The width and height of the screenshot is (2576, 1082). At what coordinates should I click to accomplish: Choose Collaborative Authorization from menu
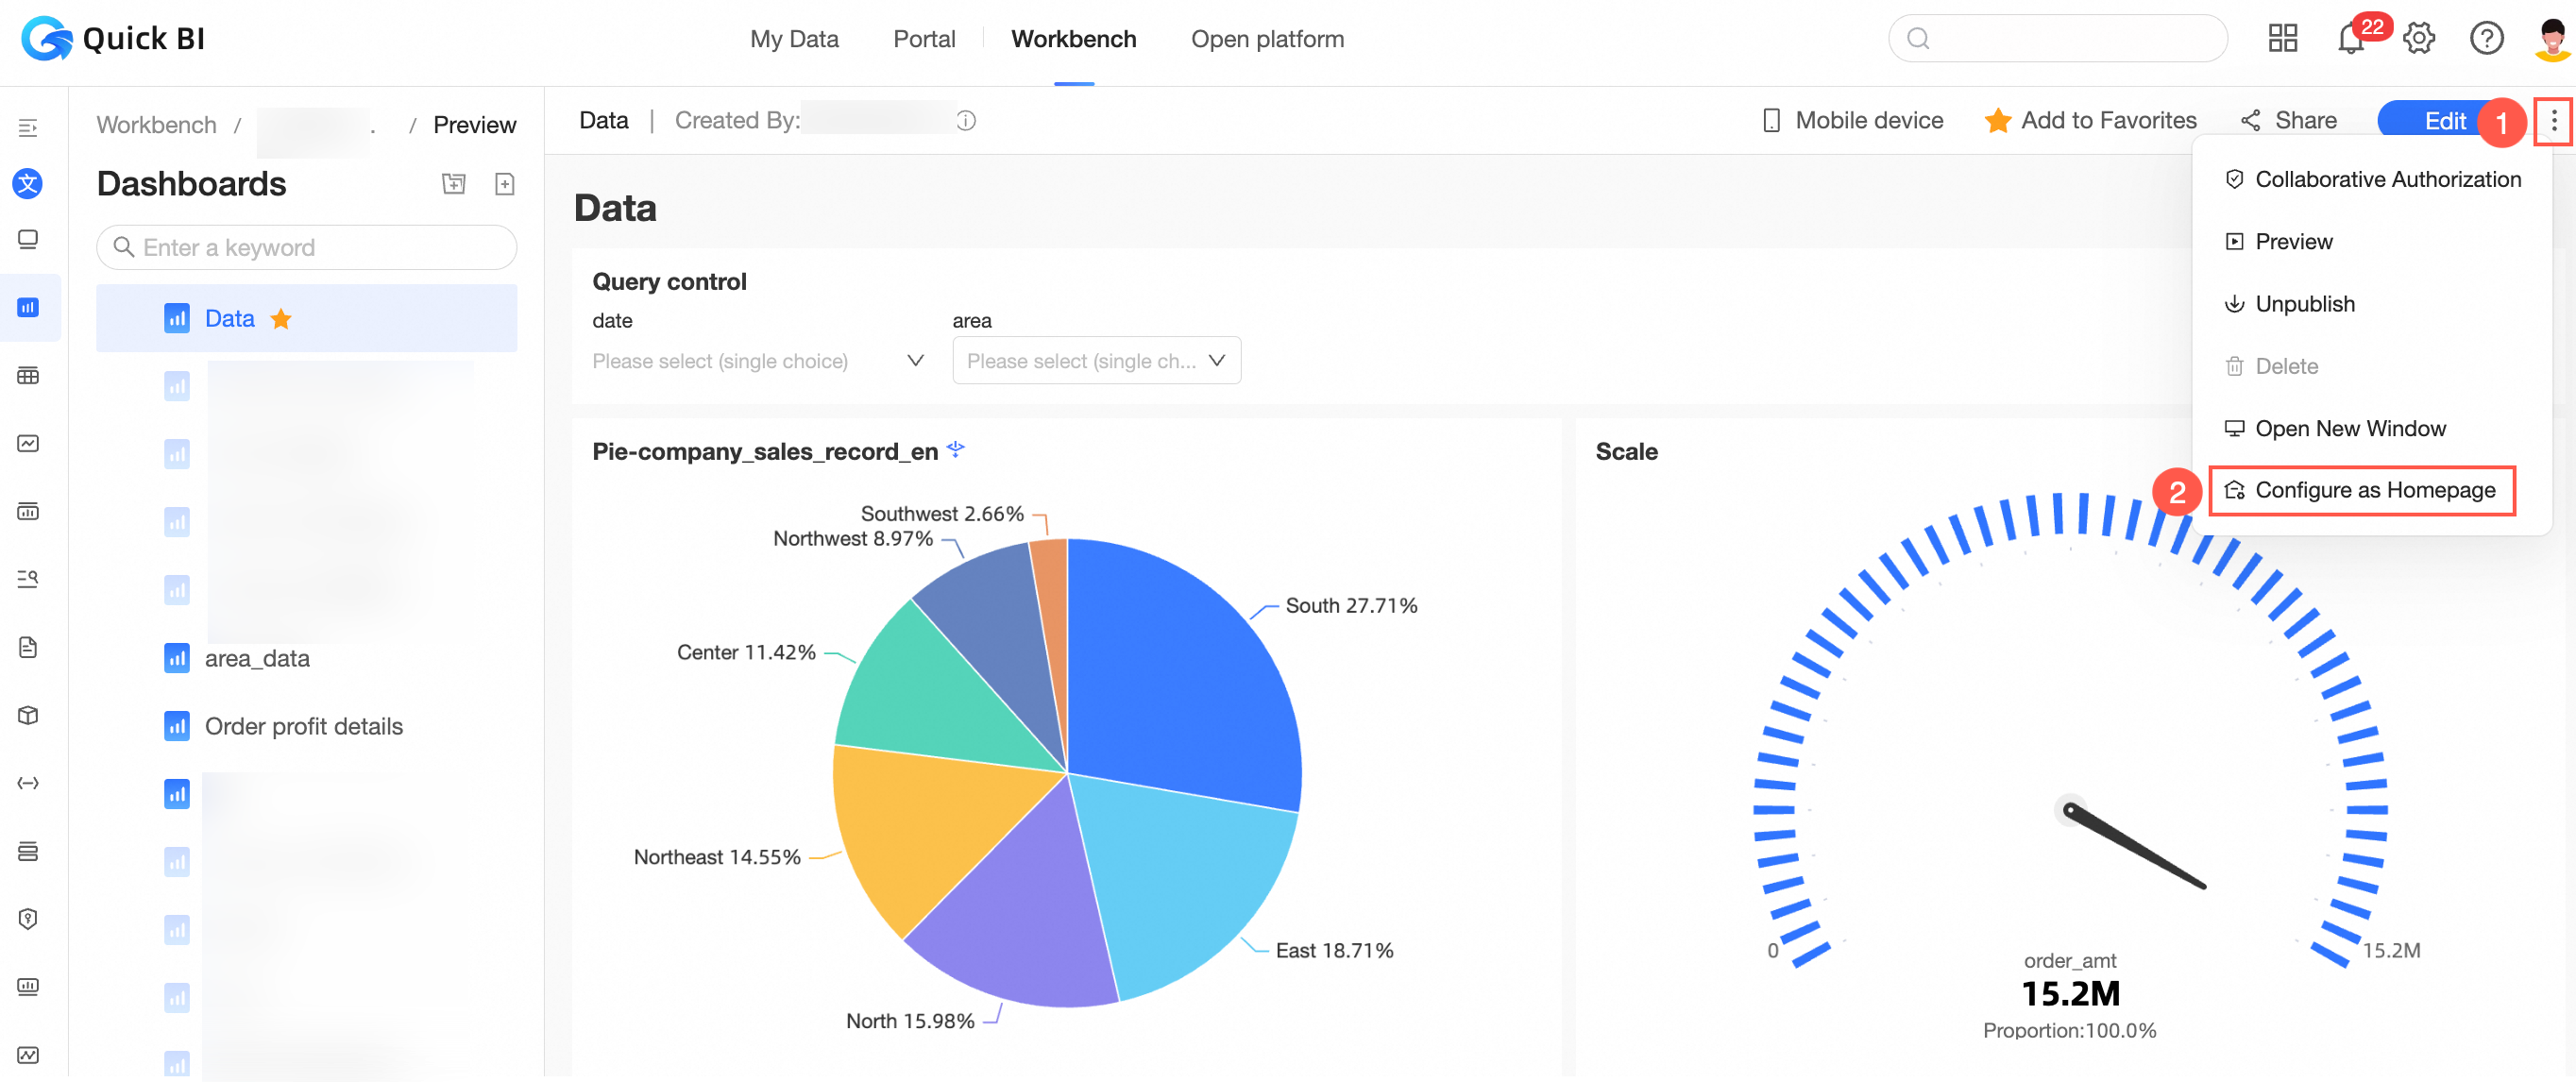(x=2371, y=179)
